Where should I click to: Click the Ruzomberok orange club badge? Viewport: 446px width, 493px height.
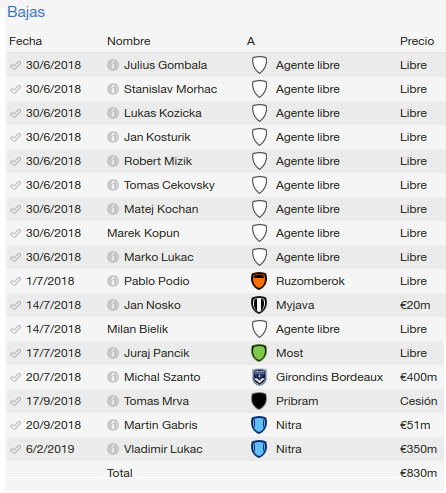click(x=259, y=281)
